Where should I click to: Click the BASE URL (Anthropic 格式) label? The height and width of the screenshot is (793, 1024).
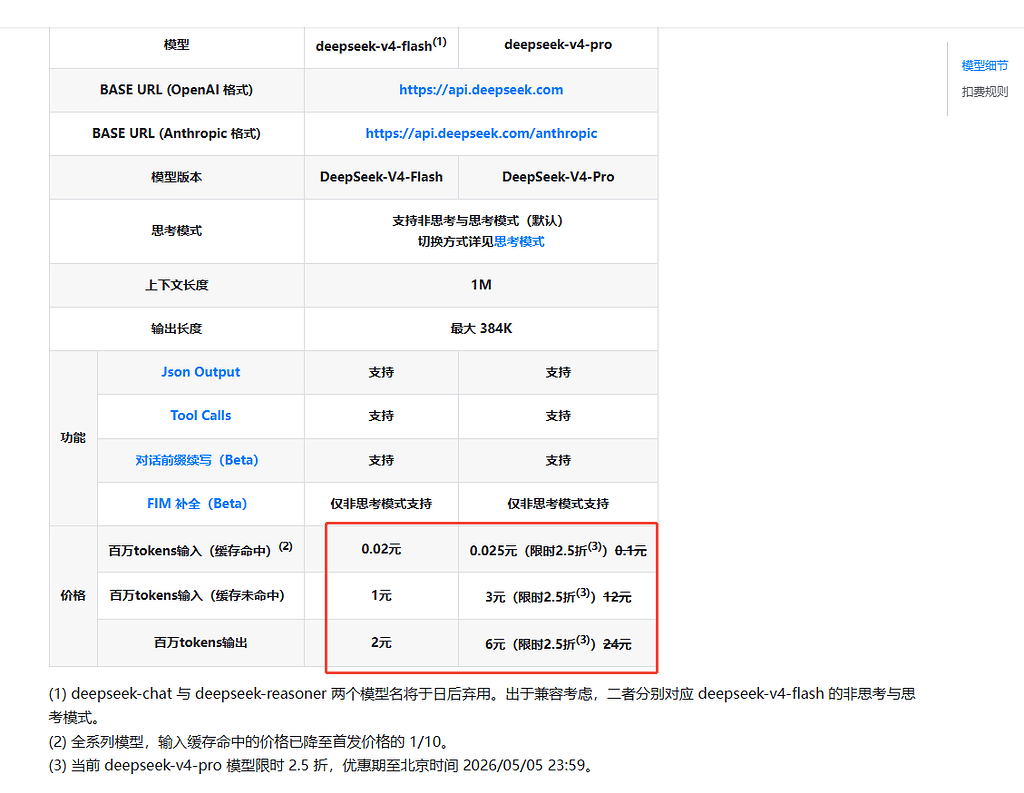click(x=176, y=133)
